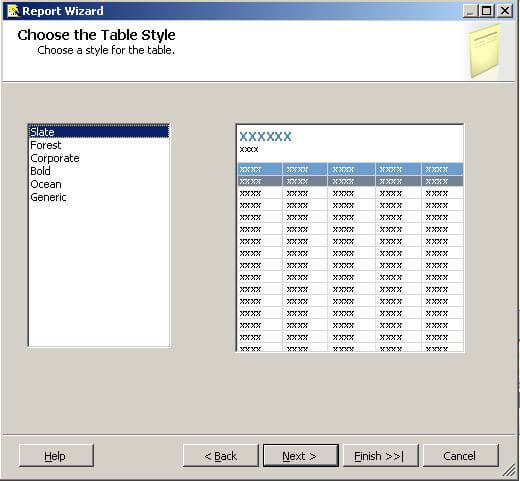Go to previous step with Back

(x=221, y=456)
